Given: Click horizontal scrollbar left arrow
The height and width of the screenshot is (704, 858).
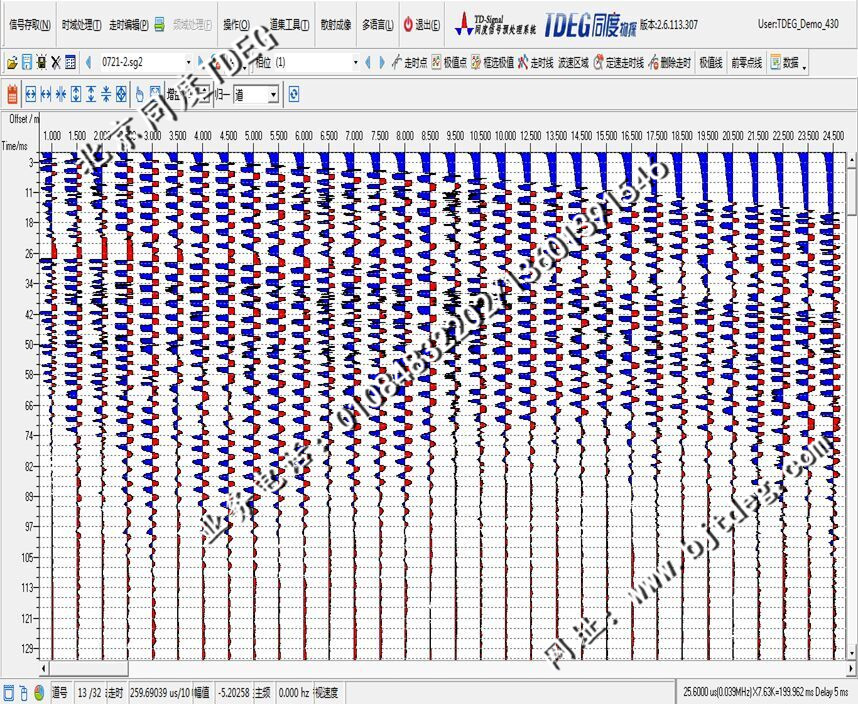Looking at the screenshot, I should point(44,668).
